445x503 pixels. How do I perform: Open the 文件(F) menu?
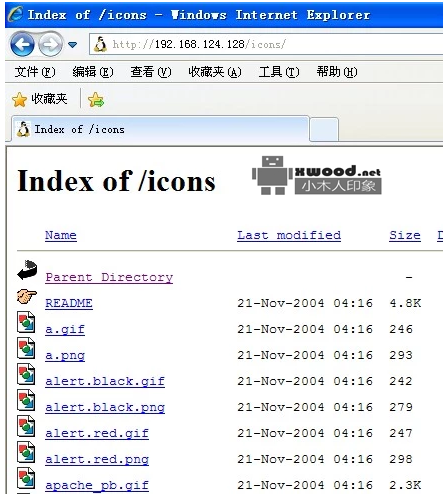(x=35, y=72)
